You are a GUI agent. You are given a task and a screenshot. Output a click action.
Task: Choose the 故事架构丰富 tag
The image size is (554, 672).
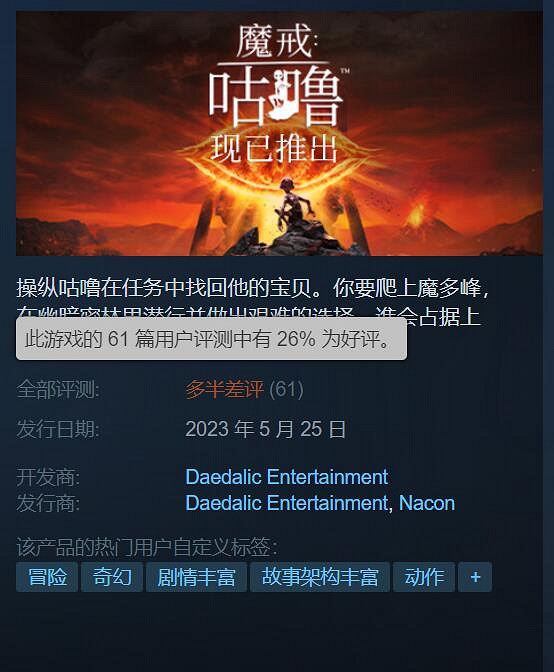point(320,577)
